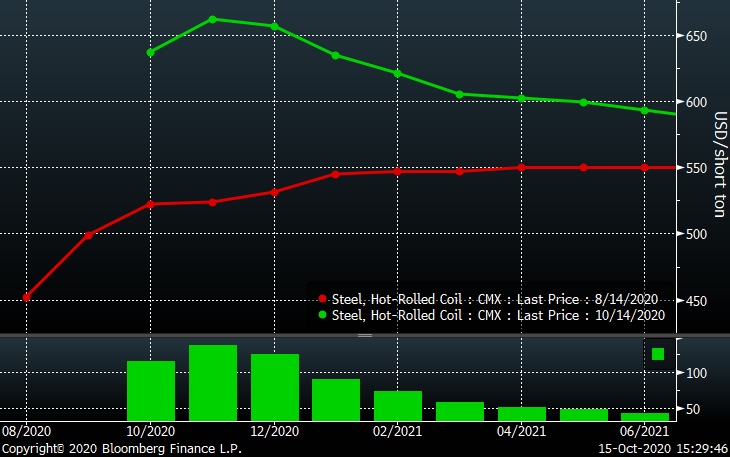
Task: Click the 650 price label on y-axis
Action: tap(697, 37)
